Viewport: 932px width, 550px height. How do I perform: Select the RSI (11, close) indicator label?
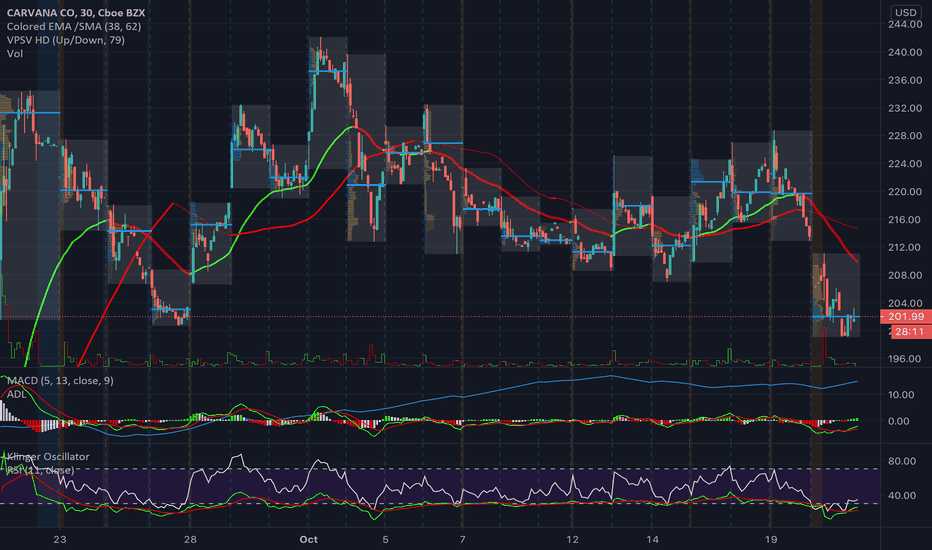(40, 470)
